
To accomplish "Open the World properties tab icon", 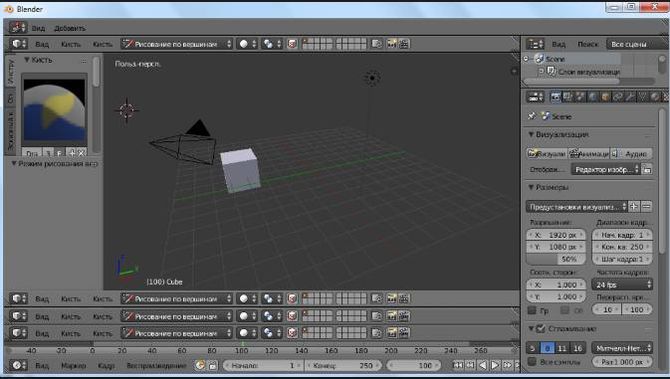I will click(593, 97).
